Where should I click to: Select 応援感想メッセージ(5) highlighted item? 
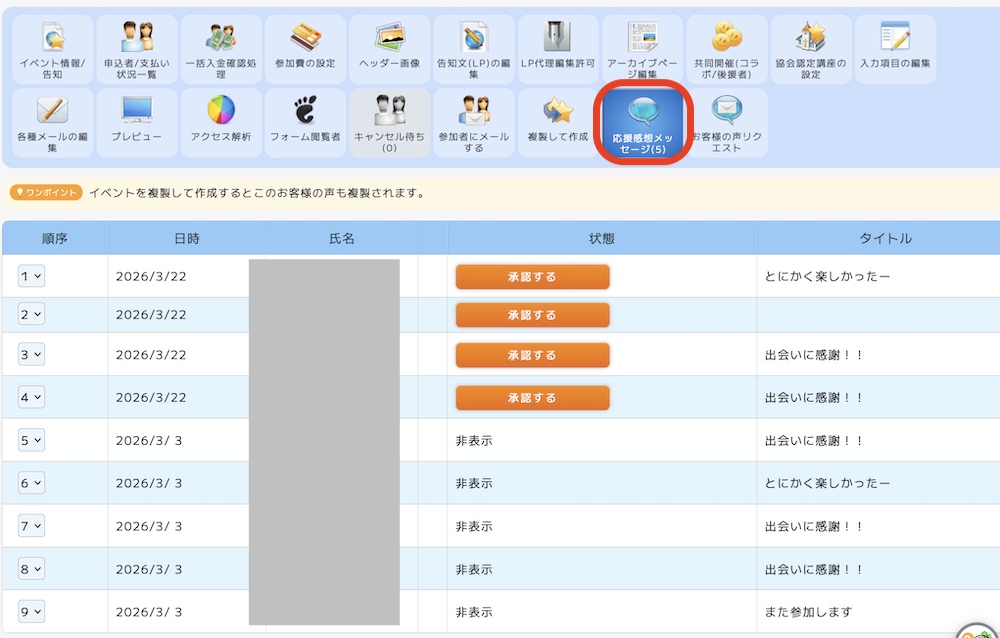(643, 123)
